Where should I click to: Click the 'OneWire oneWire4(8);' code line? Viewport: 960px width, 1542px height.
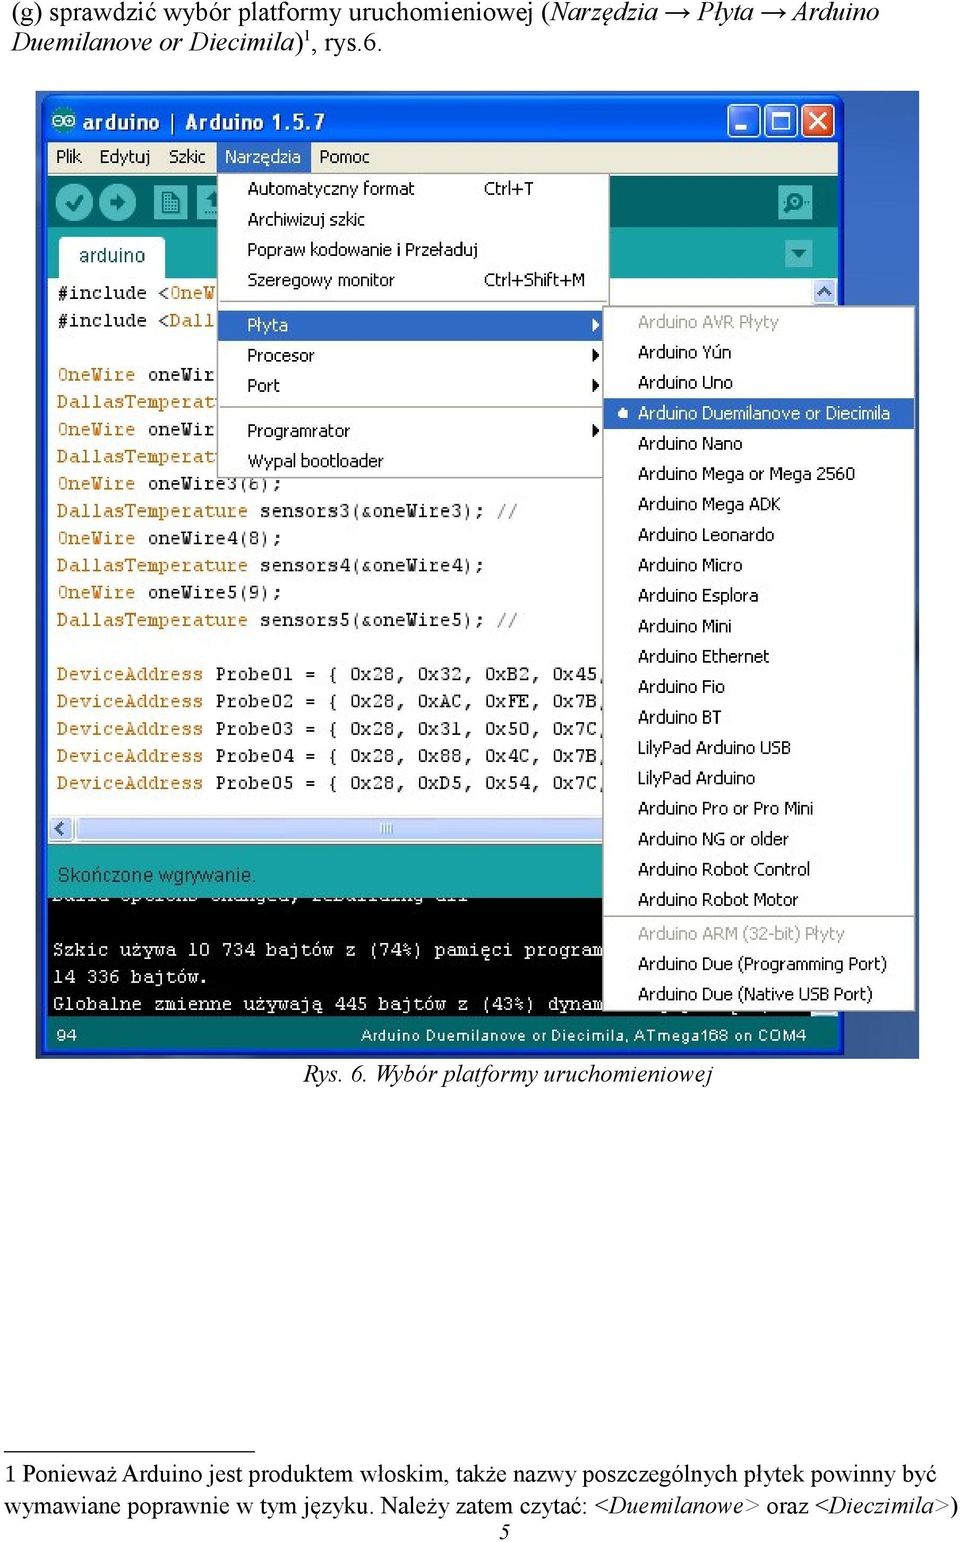169,538
